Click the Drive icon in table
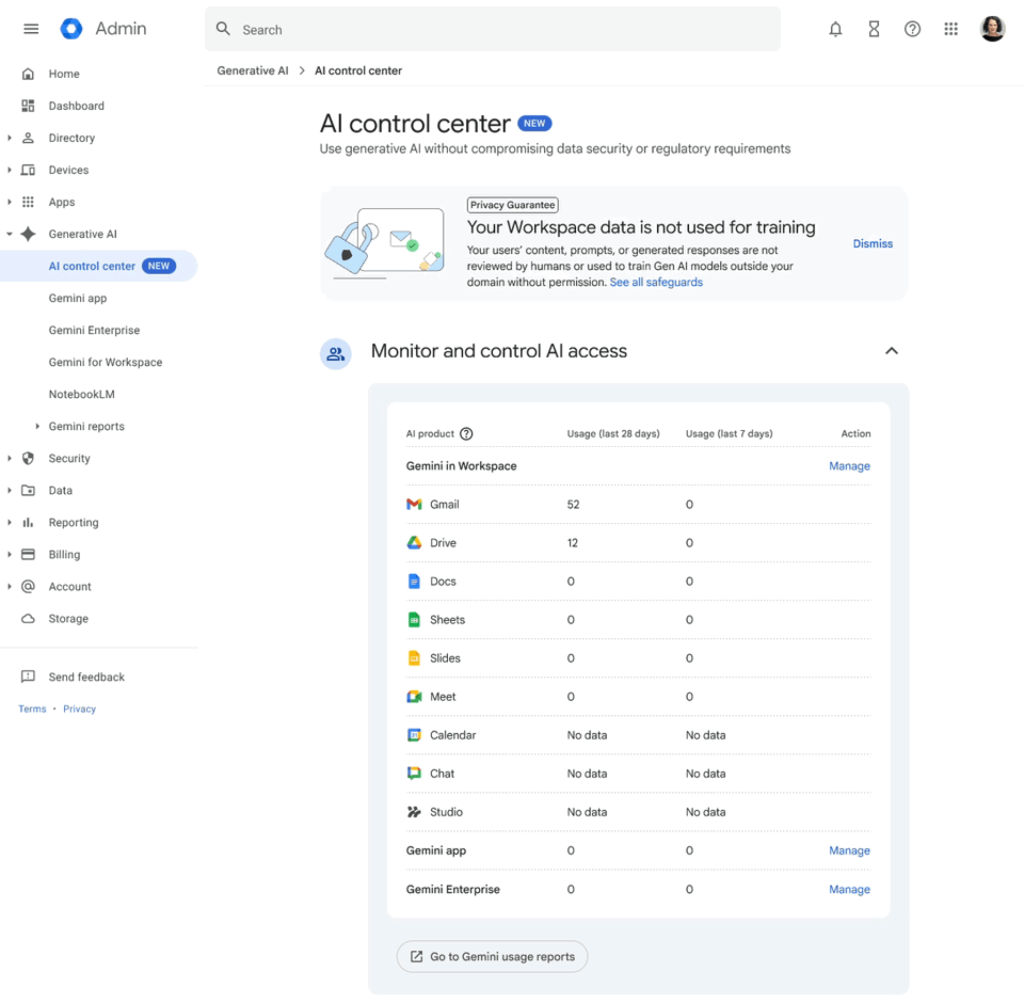Screen dimensions: 1024x1003 coord(414,543)
